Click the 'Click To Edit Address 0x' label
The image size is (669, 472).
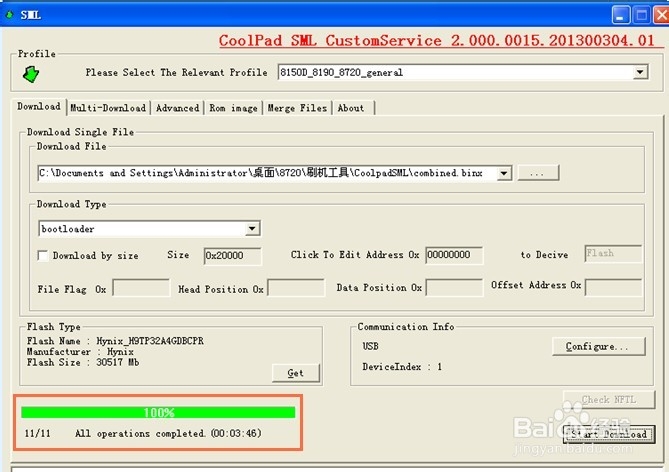[355, 255]
